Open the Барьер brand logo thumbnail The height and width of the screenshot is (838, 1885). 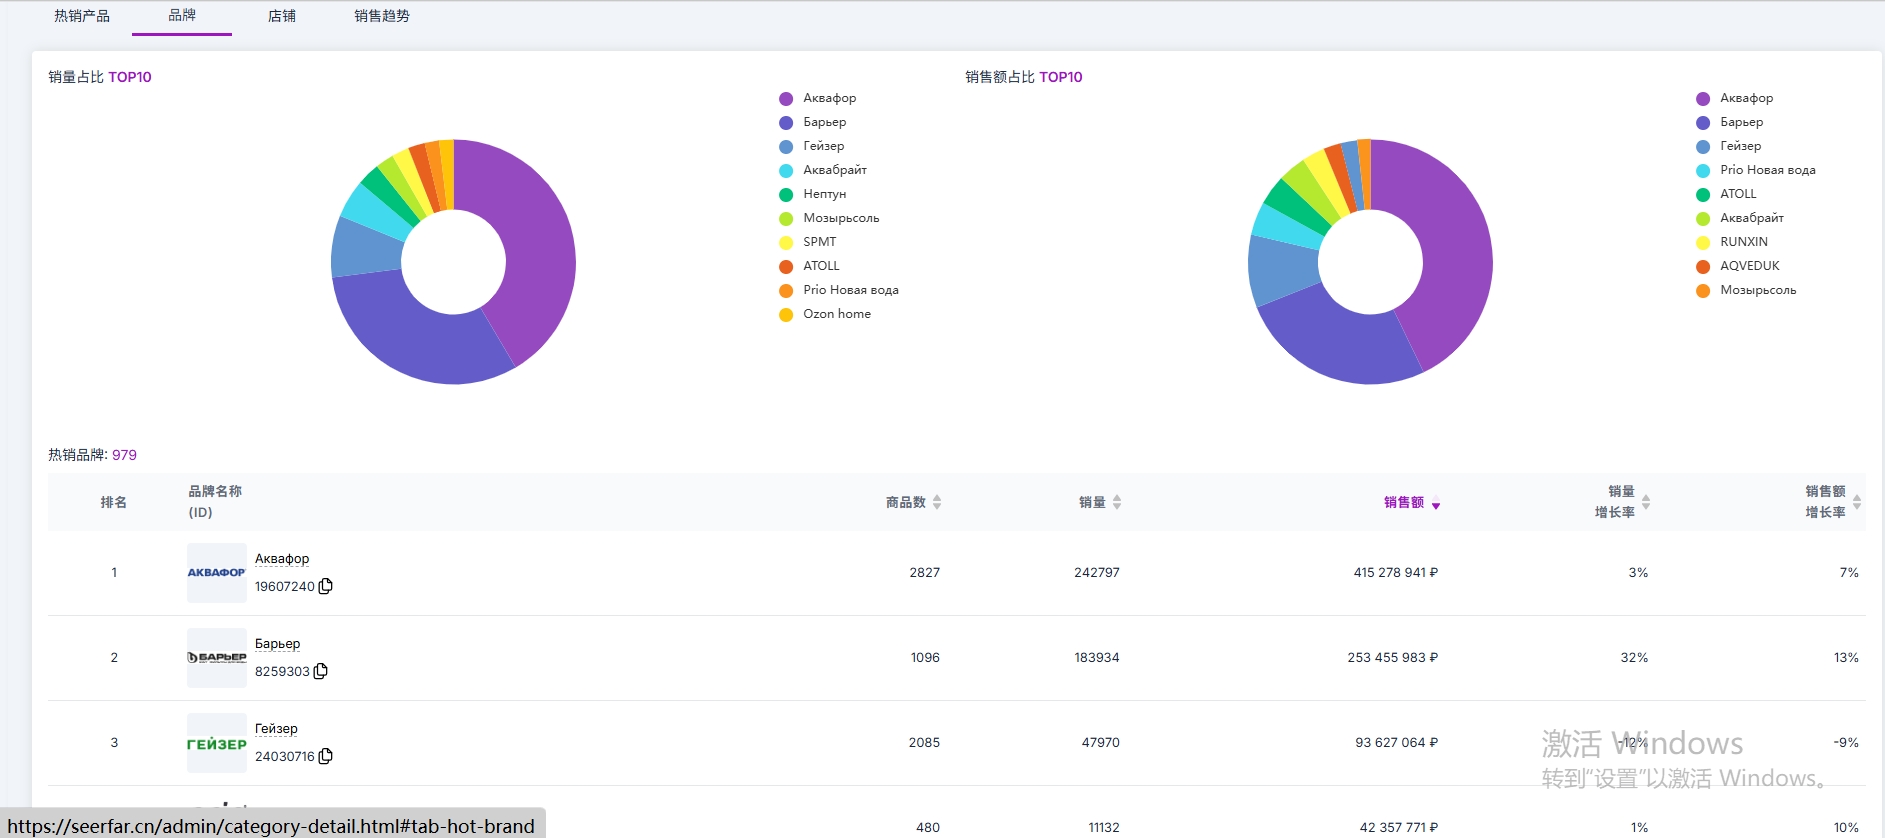pos(217,658)
